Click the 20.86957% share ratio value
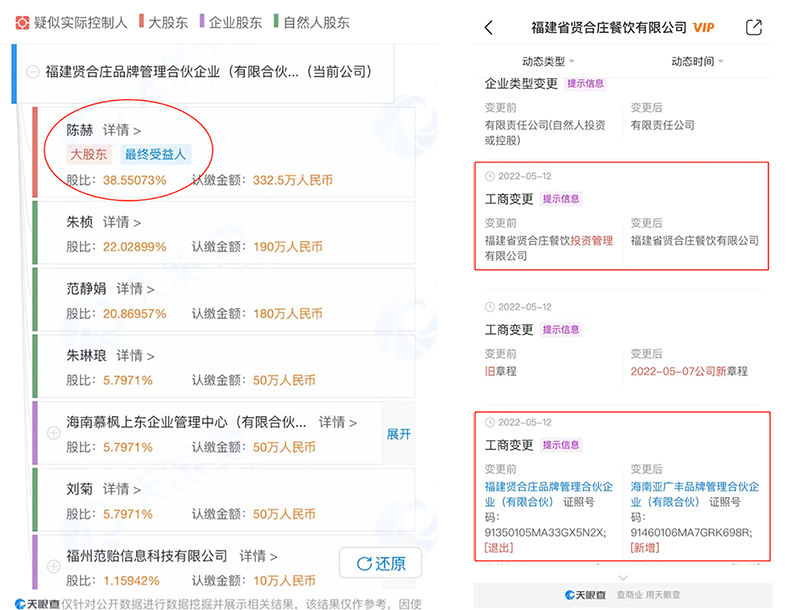 pos(135,314)
